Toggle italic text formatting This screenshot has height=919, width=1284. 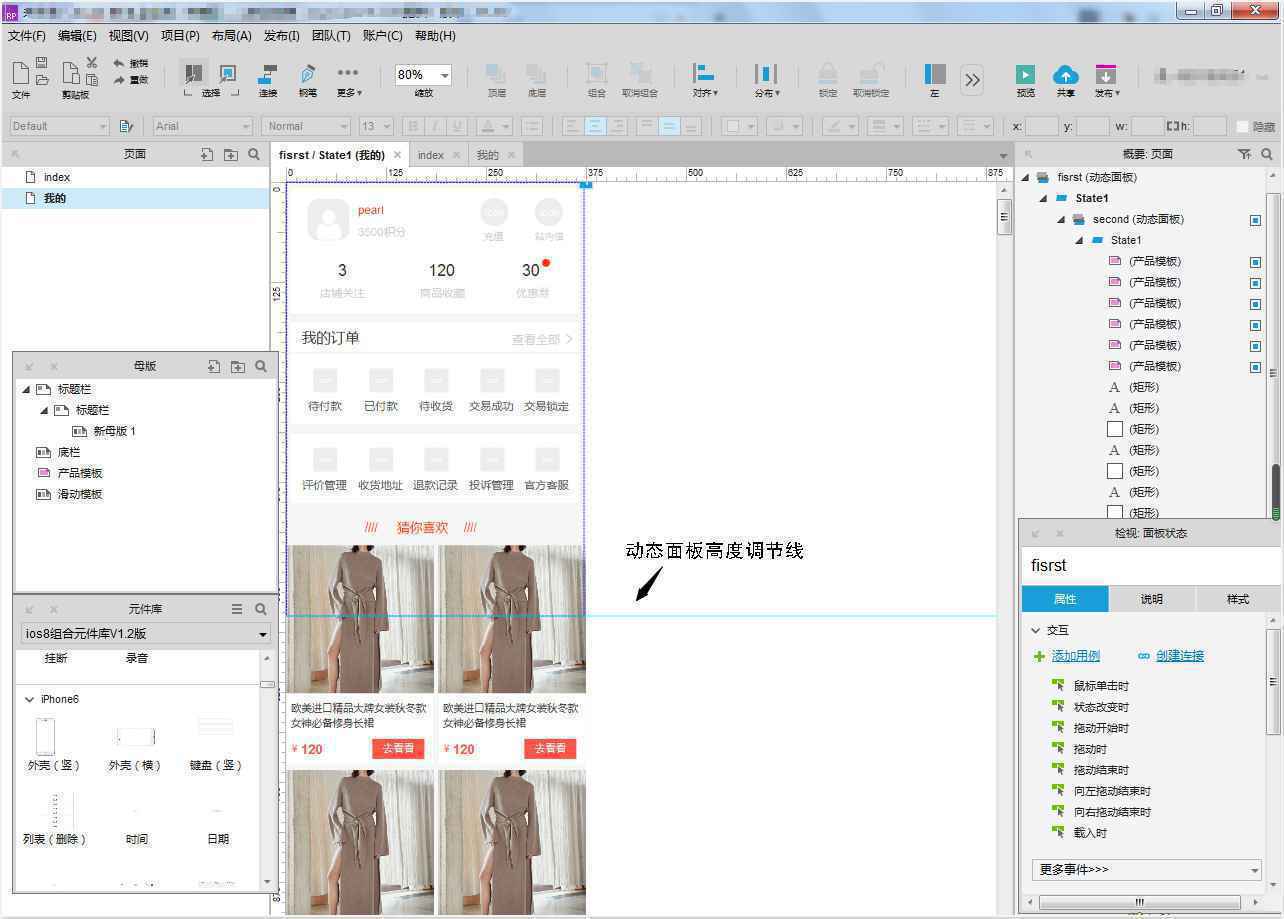coord(435,126)
